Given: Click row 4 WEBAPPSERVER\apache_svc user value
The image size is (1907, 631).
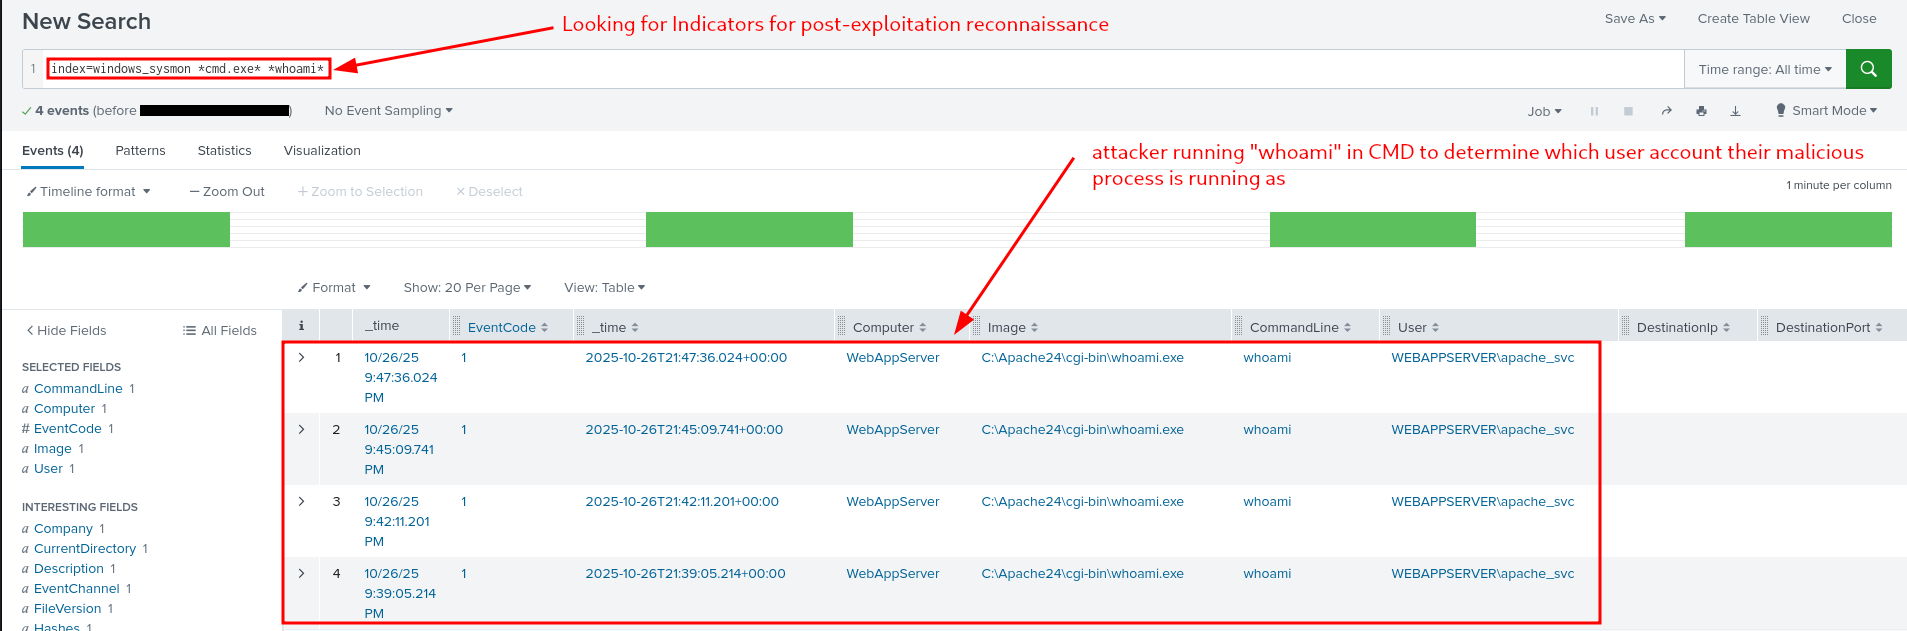Looking at the screenshot, I should click(1482, 573).
